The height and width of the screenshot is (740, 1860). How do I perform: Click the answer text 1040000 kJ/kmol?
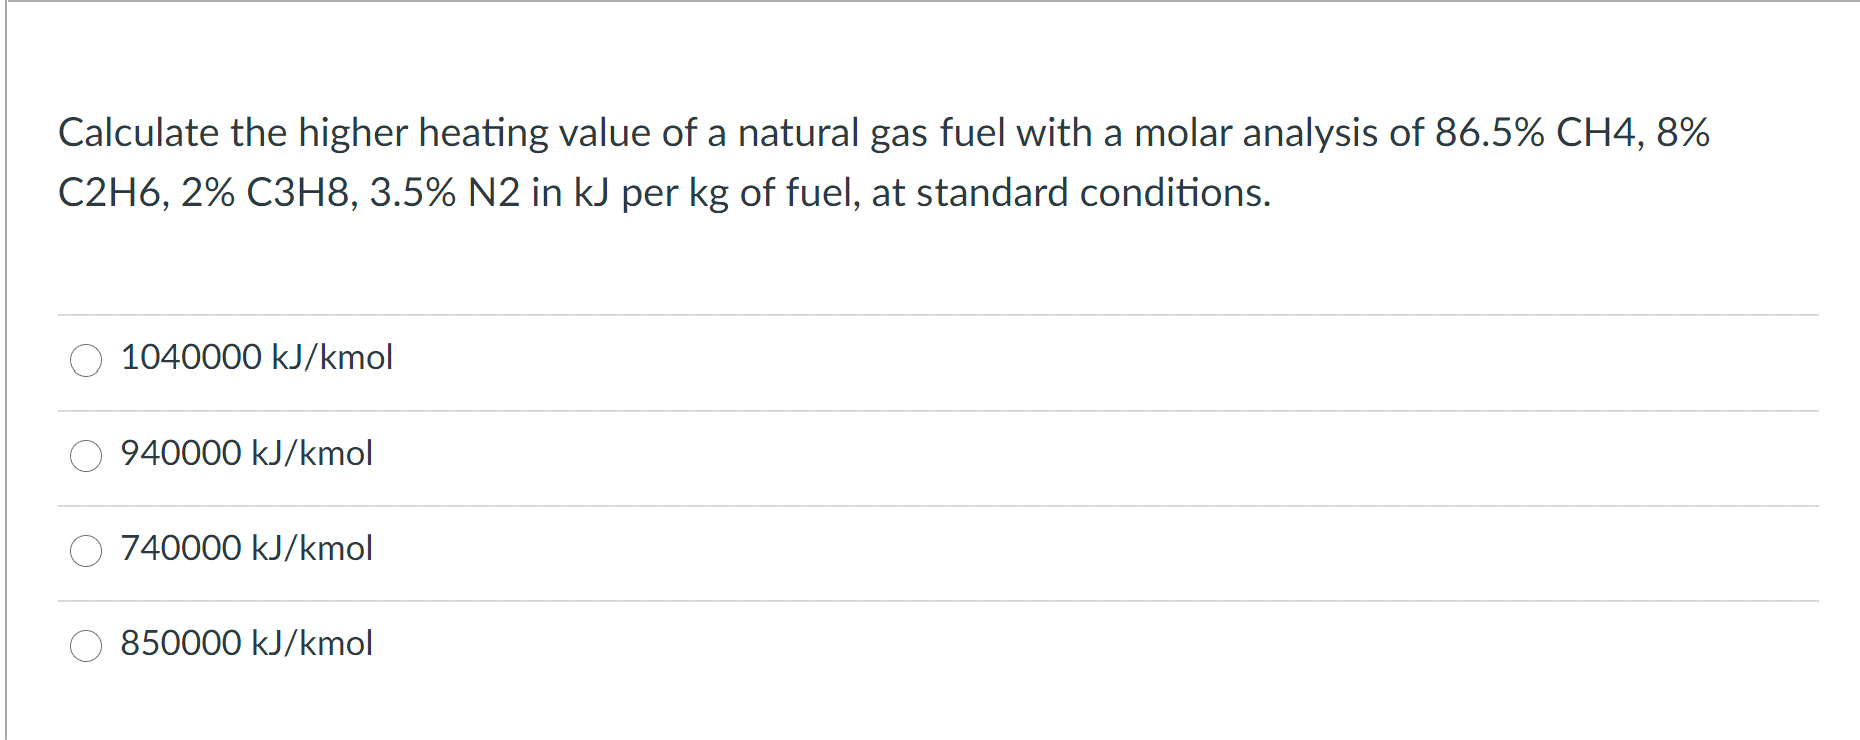tap(256, 357)
